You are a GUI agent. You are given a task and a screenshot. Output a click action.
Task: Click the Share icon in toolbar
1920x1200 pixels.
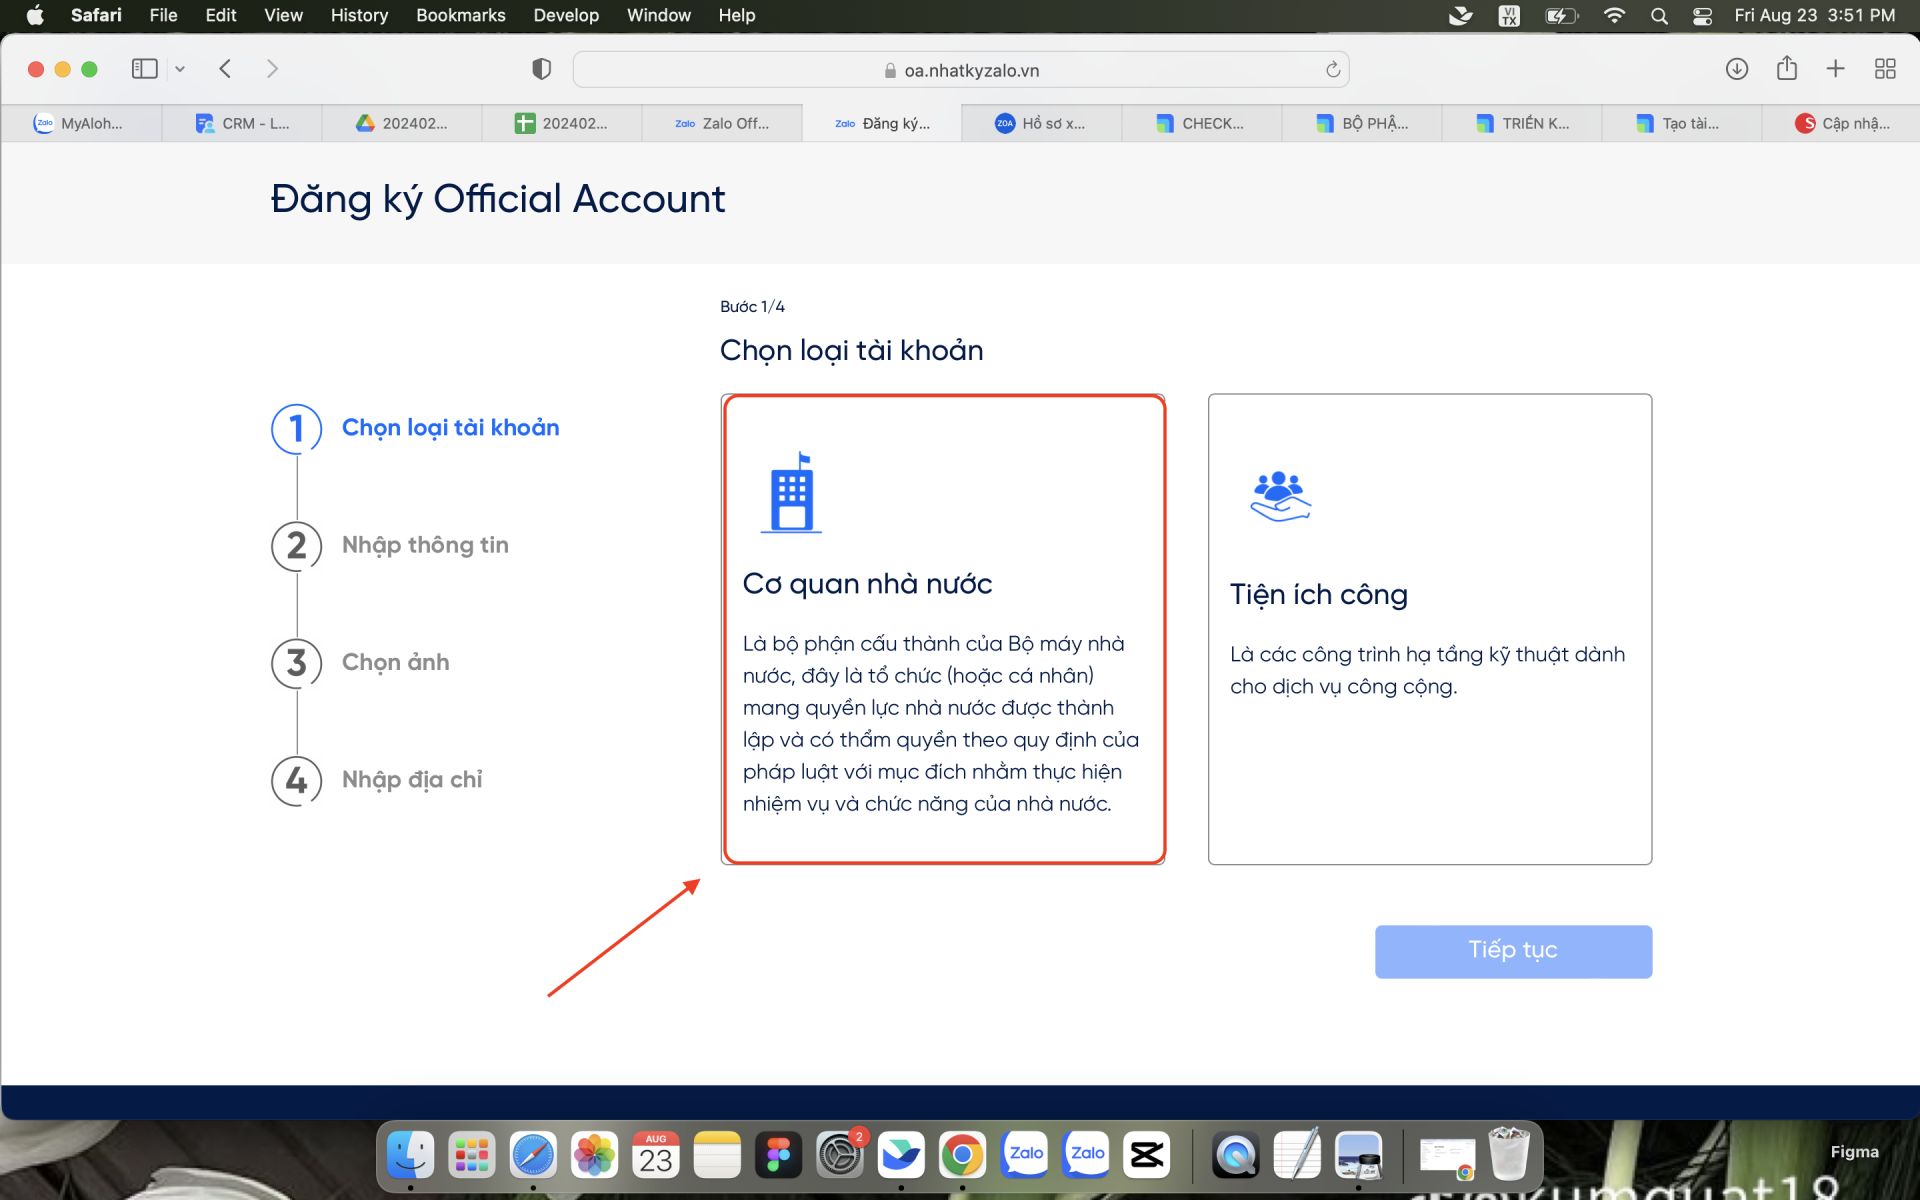pyautogui.click(x=1786, y=69)
